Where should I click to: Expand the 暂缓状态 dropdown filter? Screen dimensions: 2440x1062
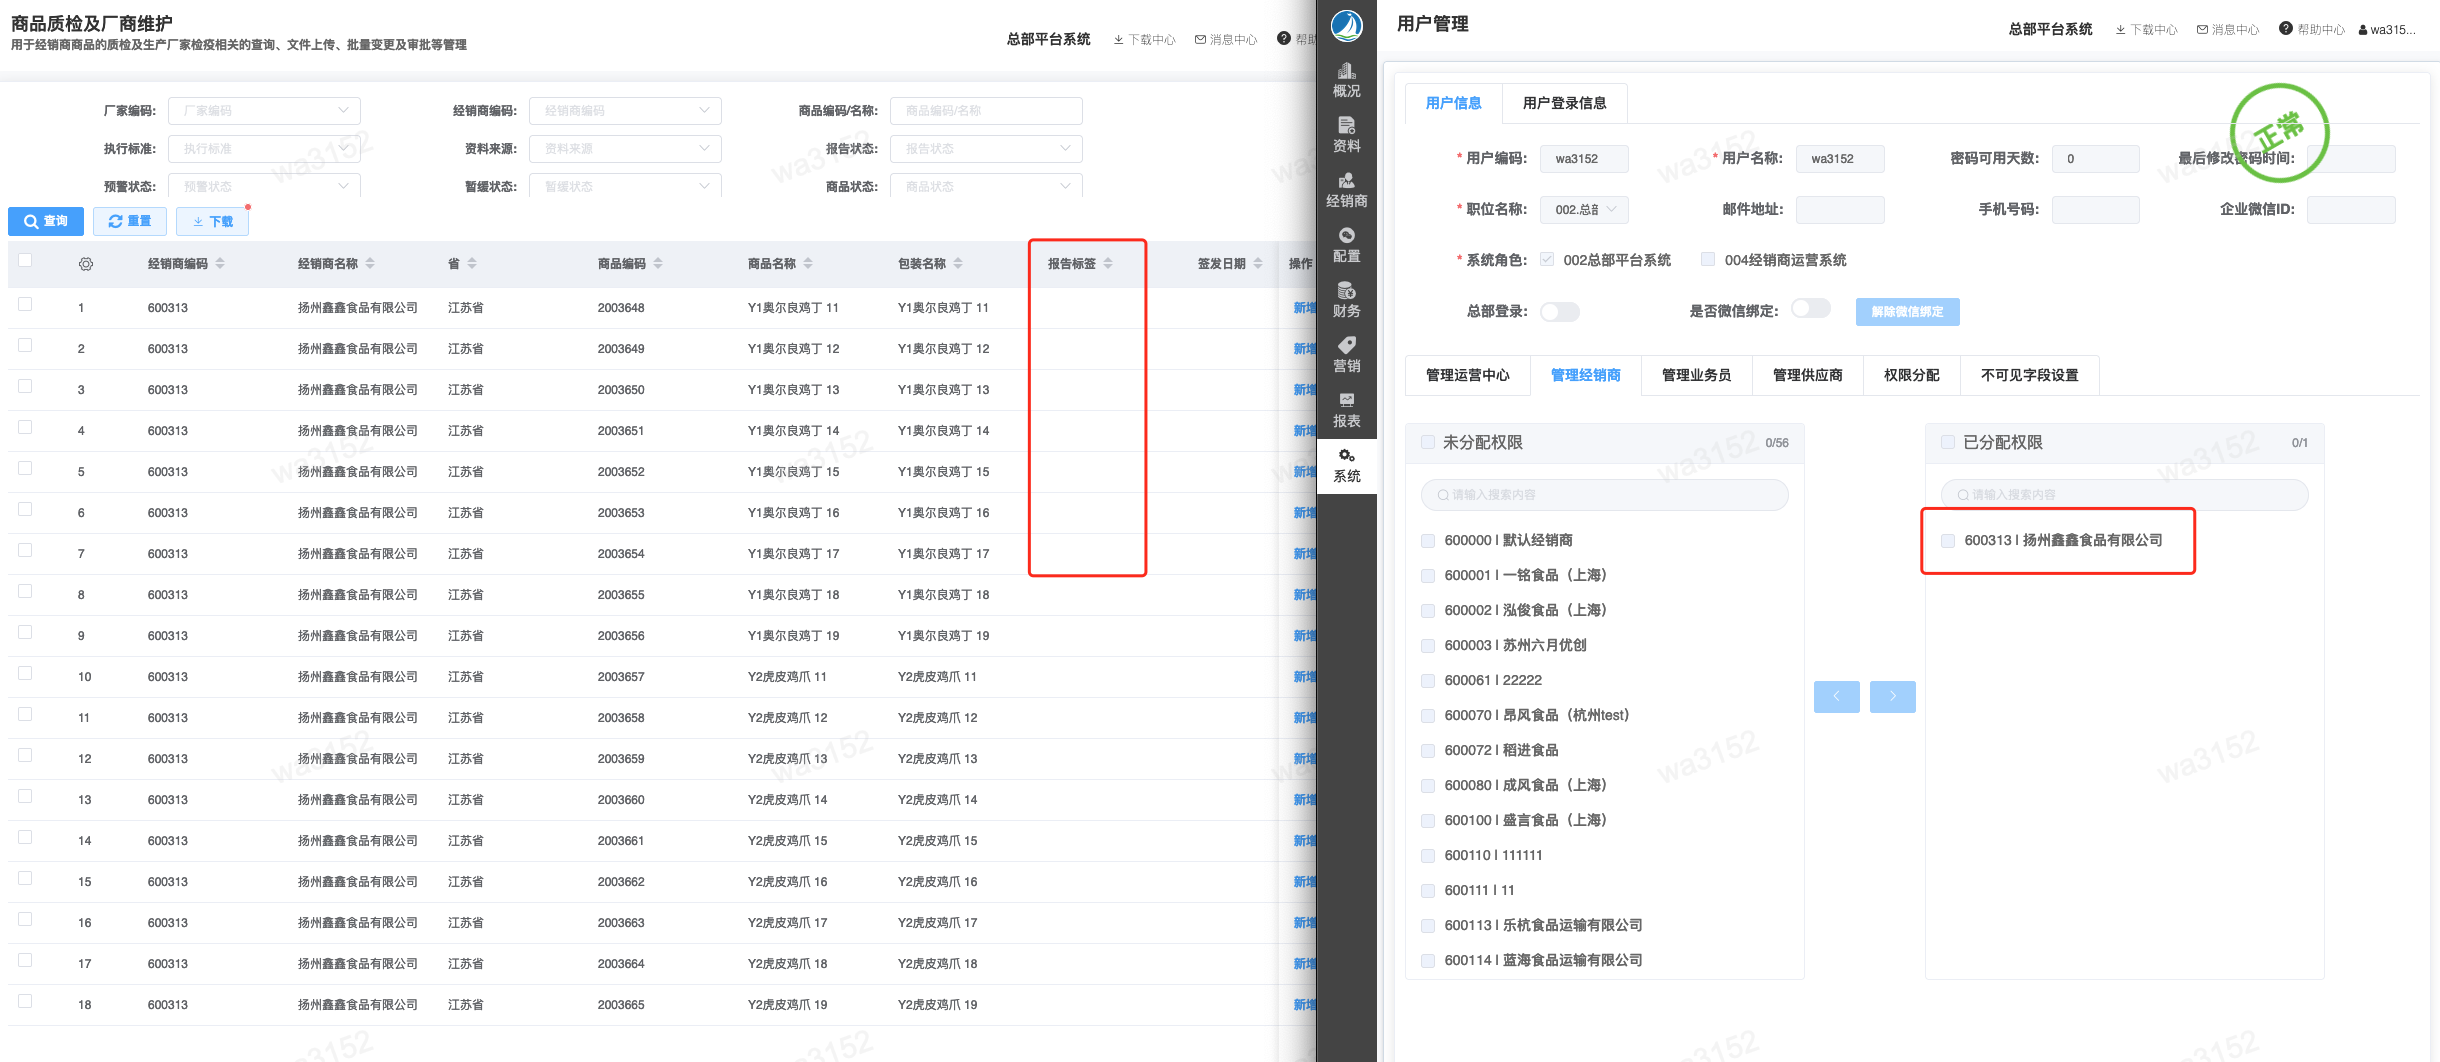pos(625,186)
